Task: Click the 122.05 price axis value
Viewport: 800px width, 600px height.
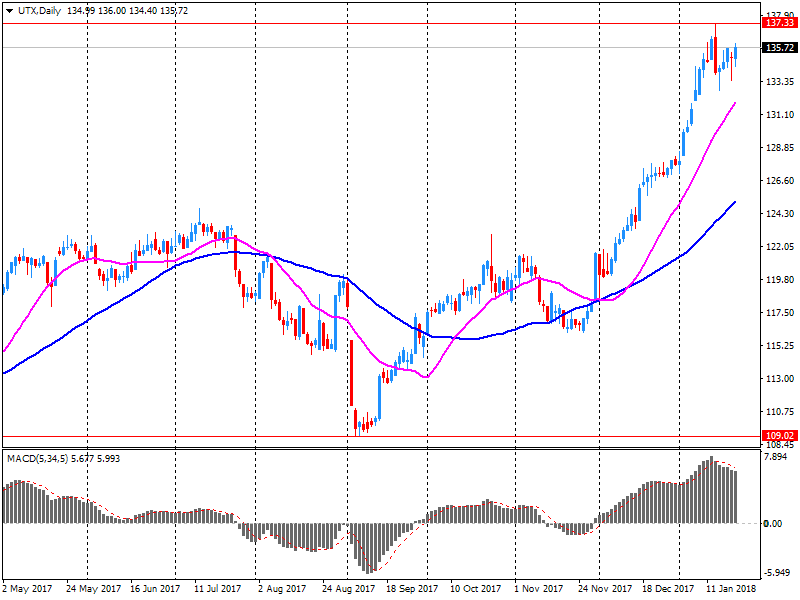Action: click(x=778, y=247)
